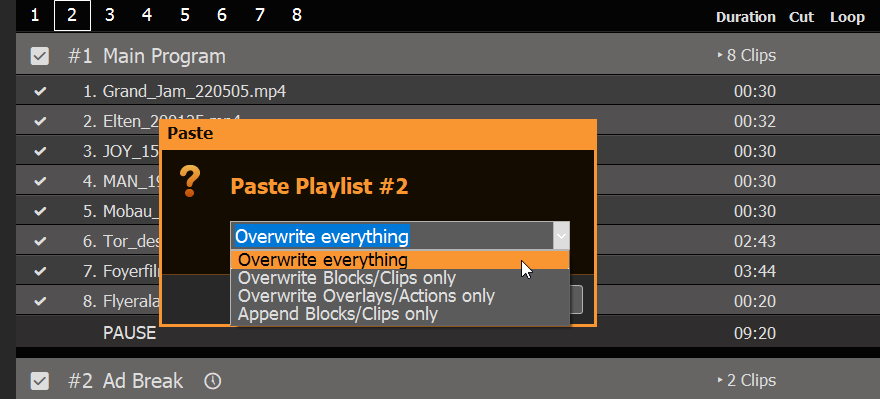Toggle the checkmark next to clip 4 MAN
The width and height of the screenshot is (880, 399).
coord(40,181)
